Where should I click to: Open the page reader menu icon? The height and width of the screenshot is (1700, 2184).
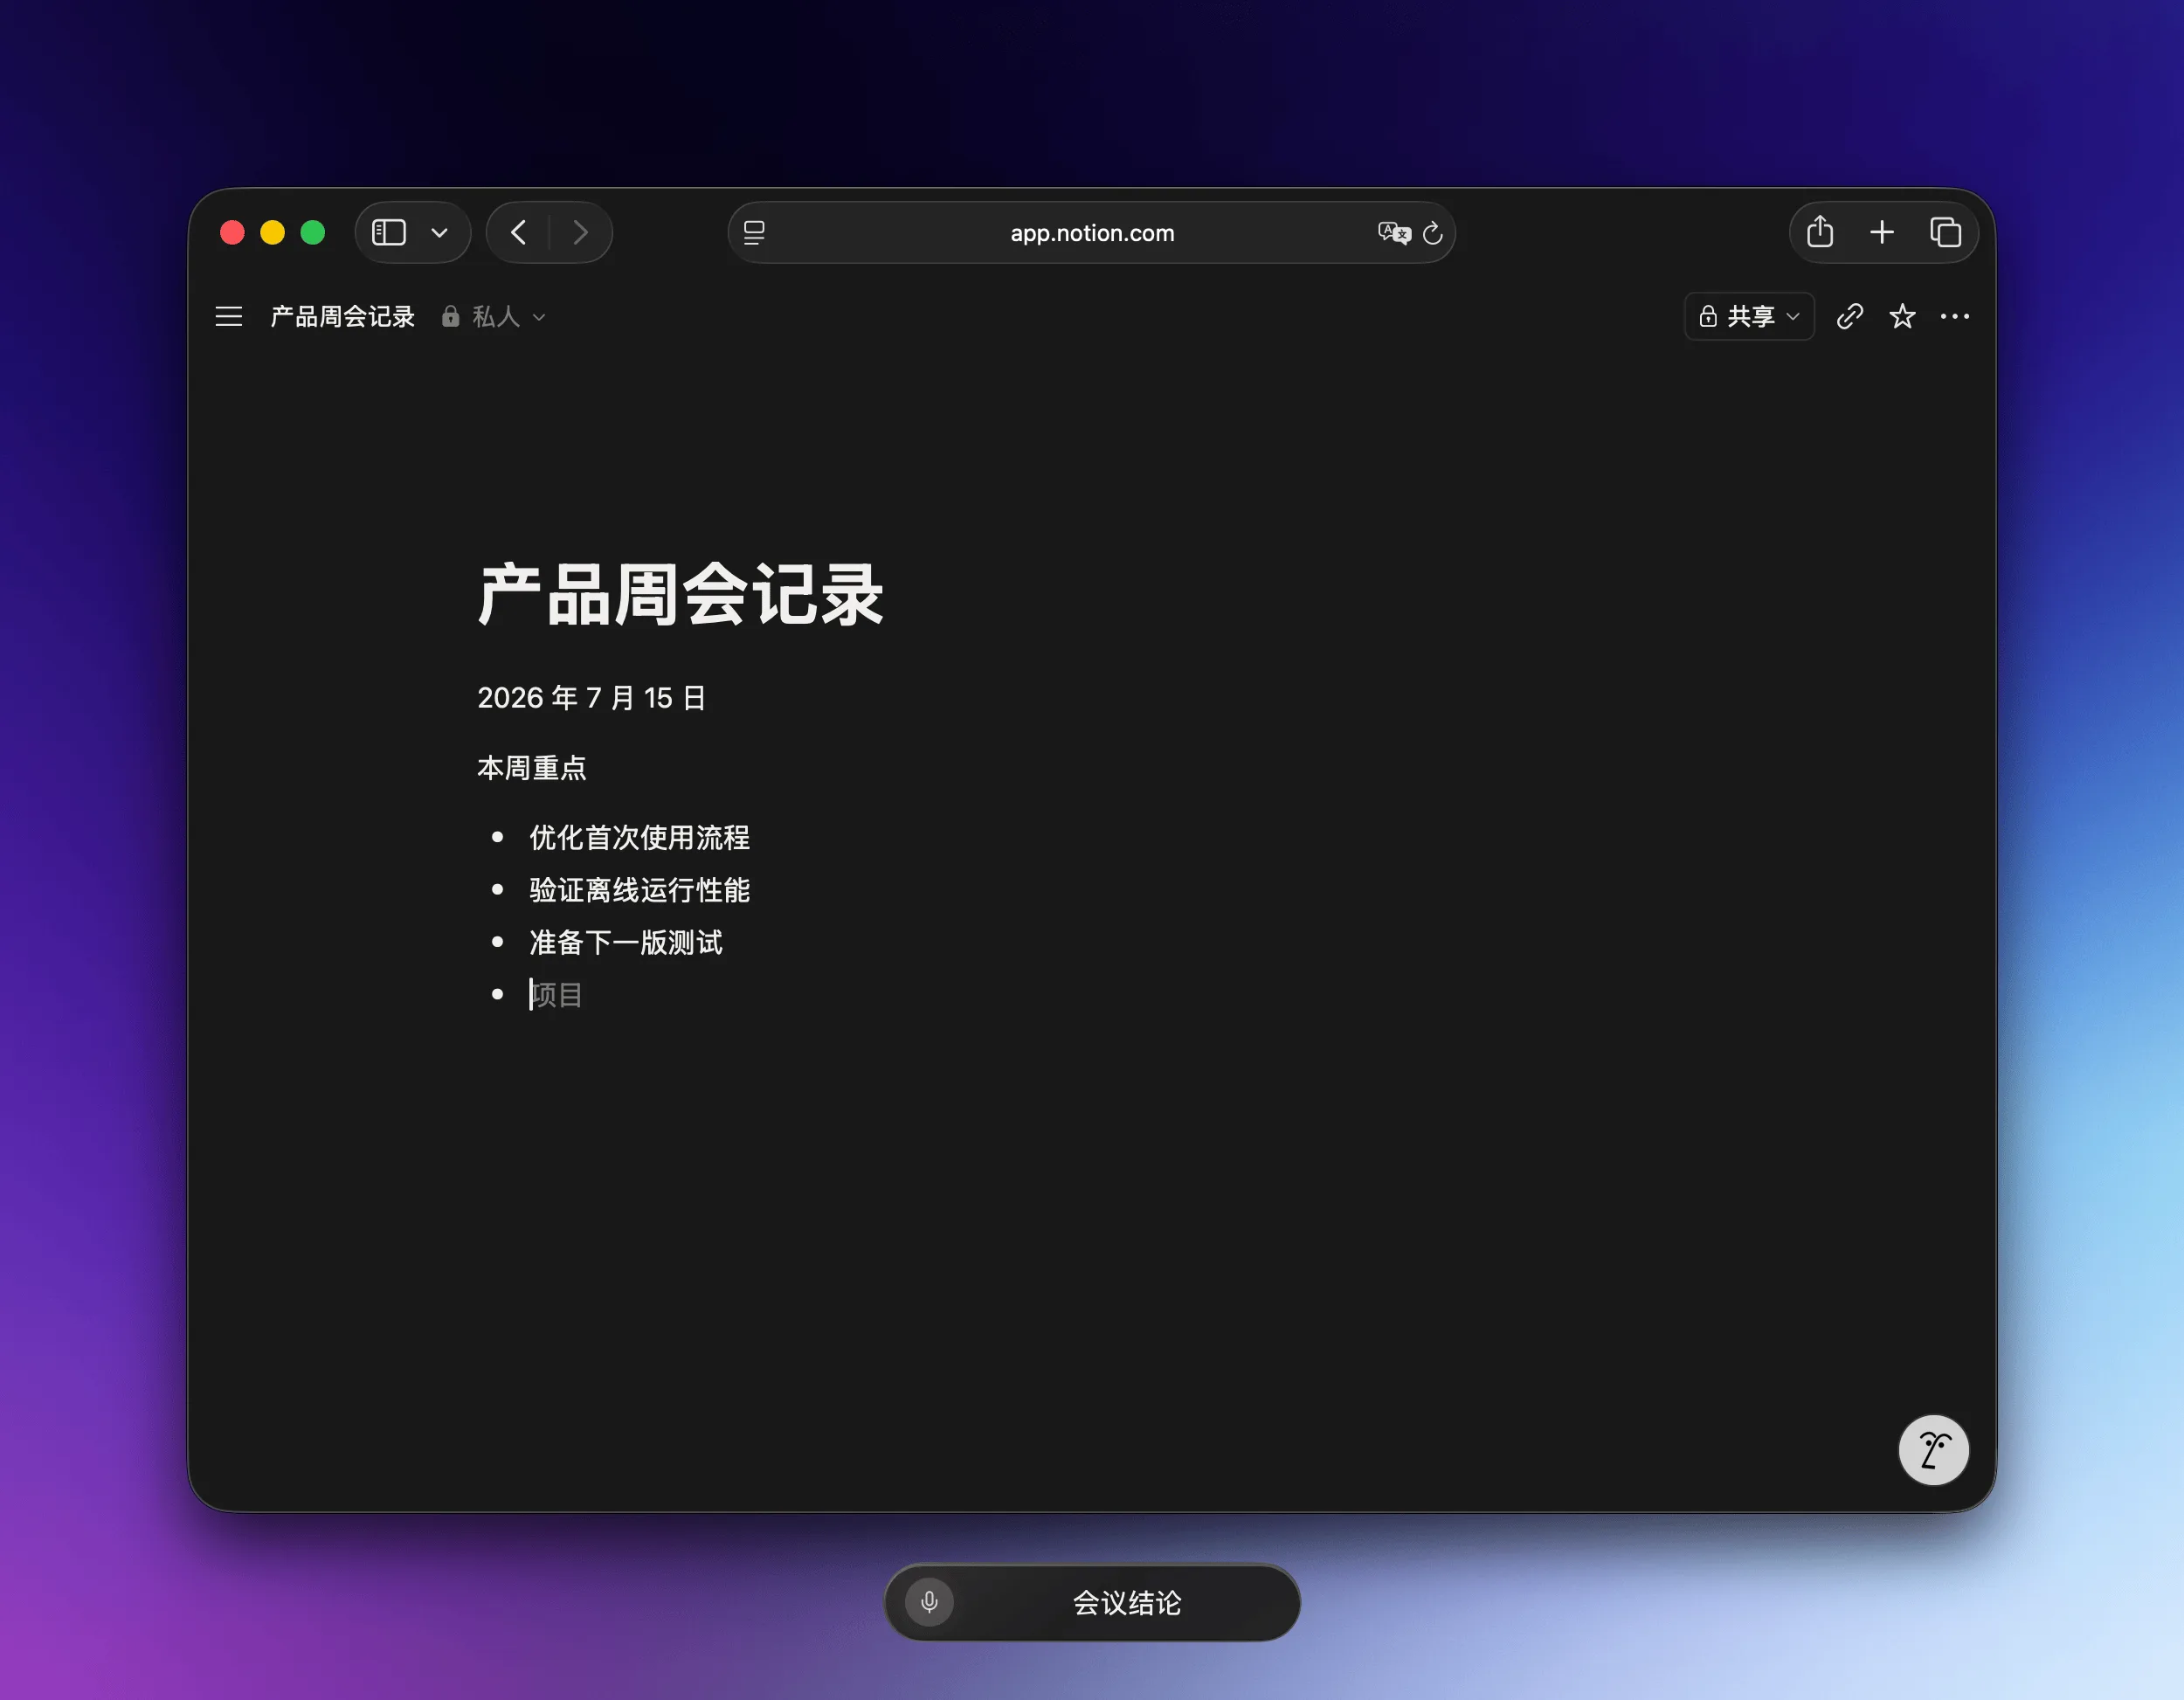point(754,233)
